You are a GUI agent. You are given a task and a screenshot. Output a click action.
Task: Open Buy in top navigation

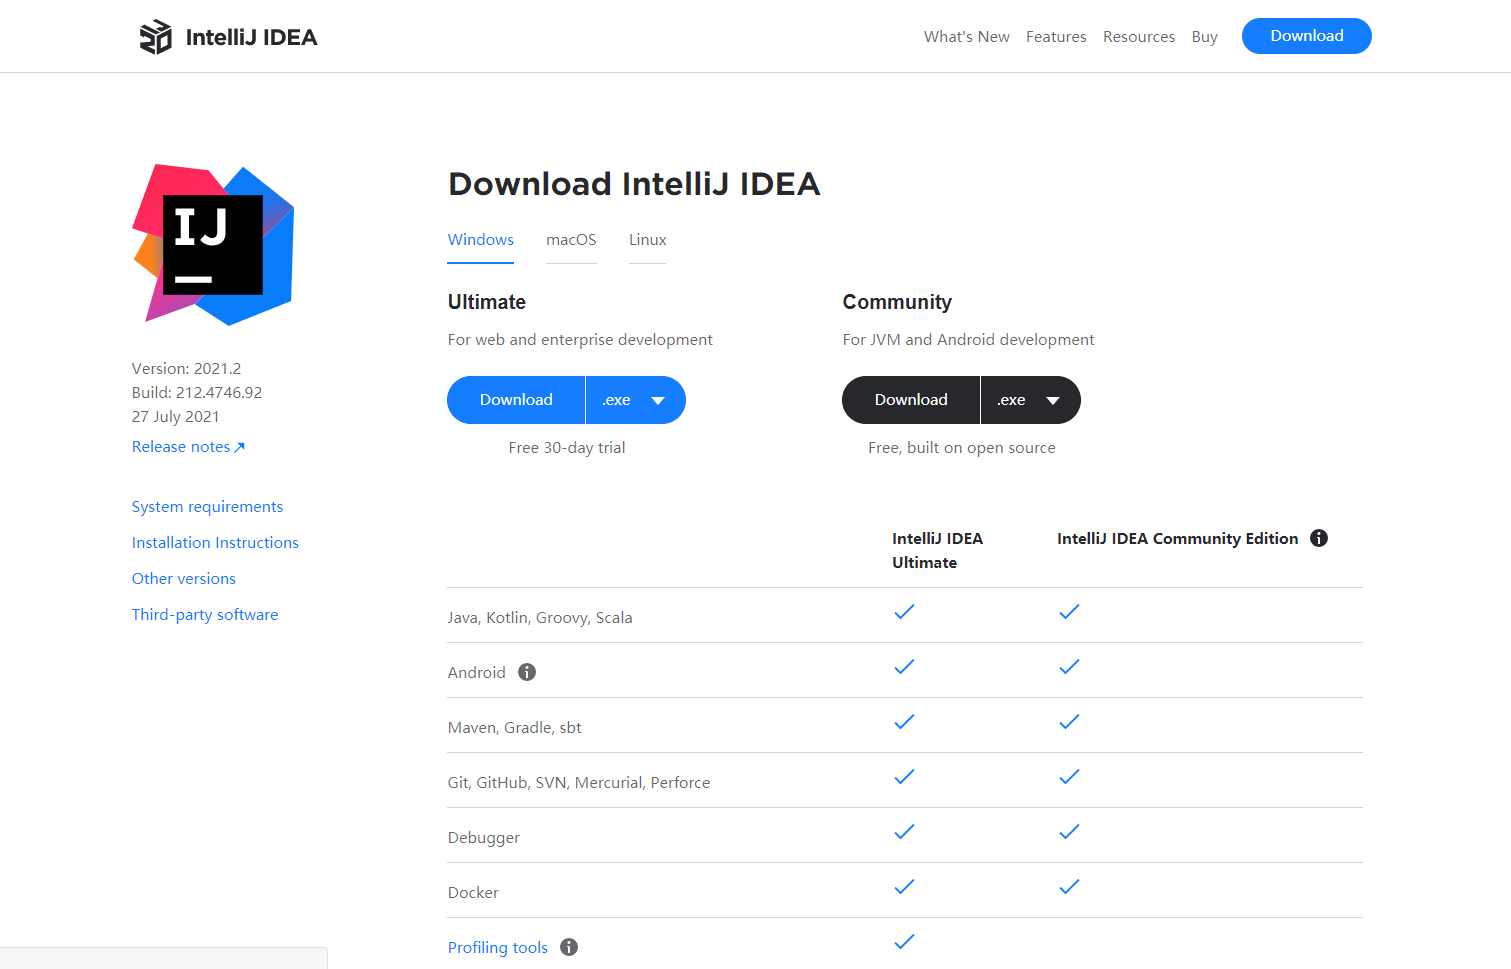1205,37
